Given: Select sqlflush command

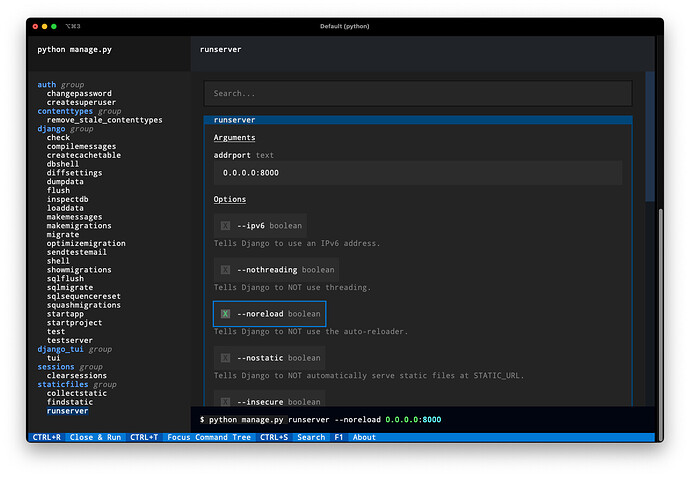Looking at the screenshot, I should tap(65, 279).
